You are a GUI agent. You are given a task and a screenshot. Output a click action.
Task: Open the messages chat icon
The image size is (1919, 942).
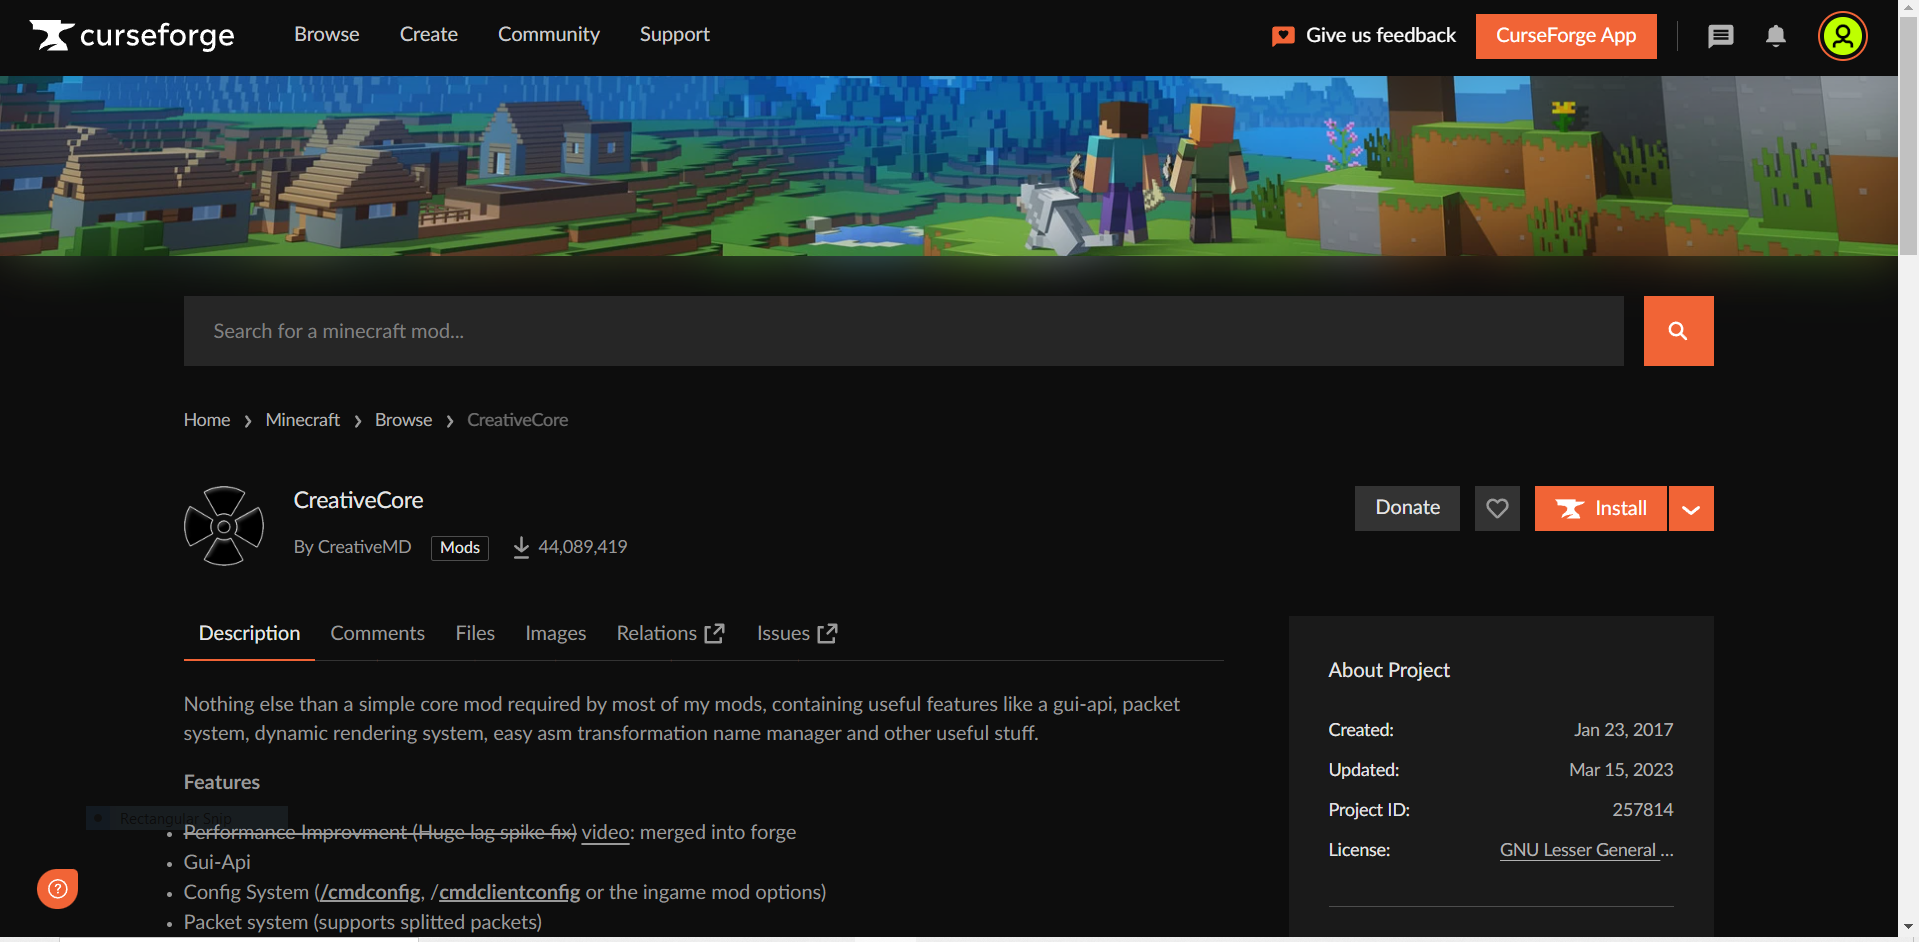point(1720,37)
